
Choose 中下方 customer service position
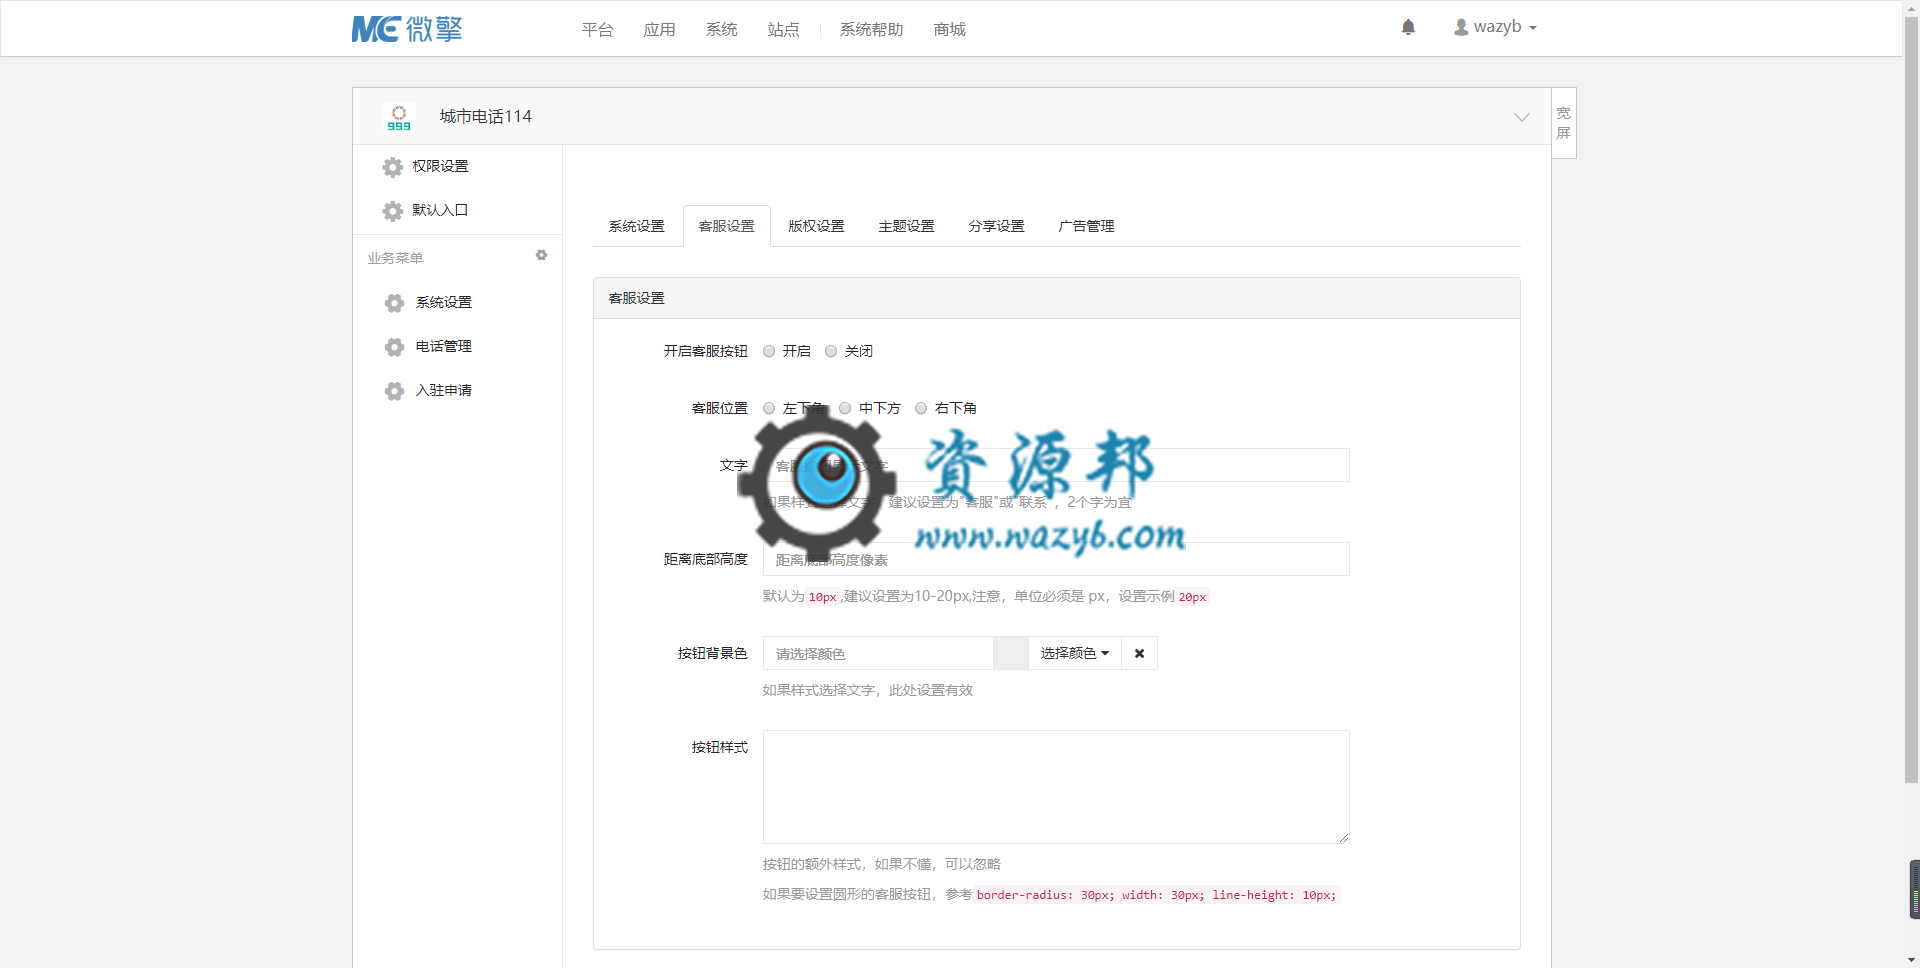point(845,408)
